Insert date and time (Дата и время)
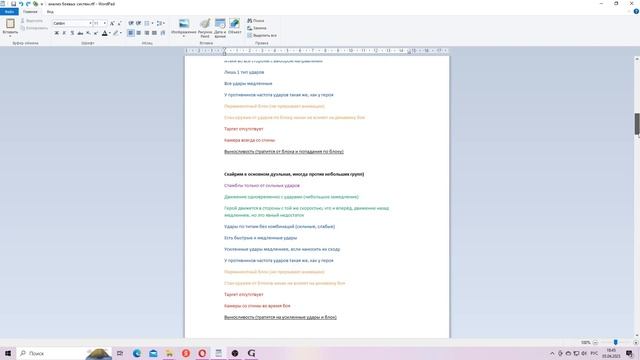 point(220,28)
